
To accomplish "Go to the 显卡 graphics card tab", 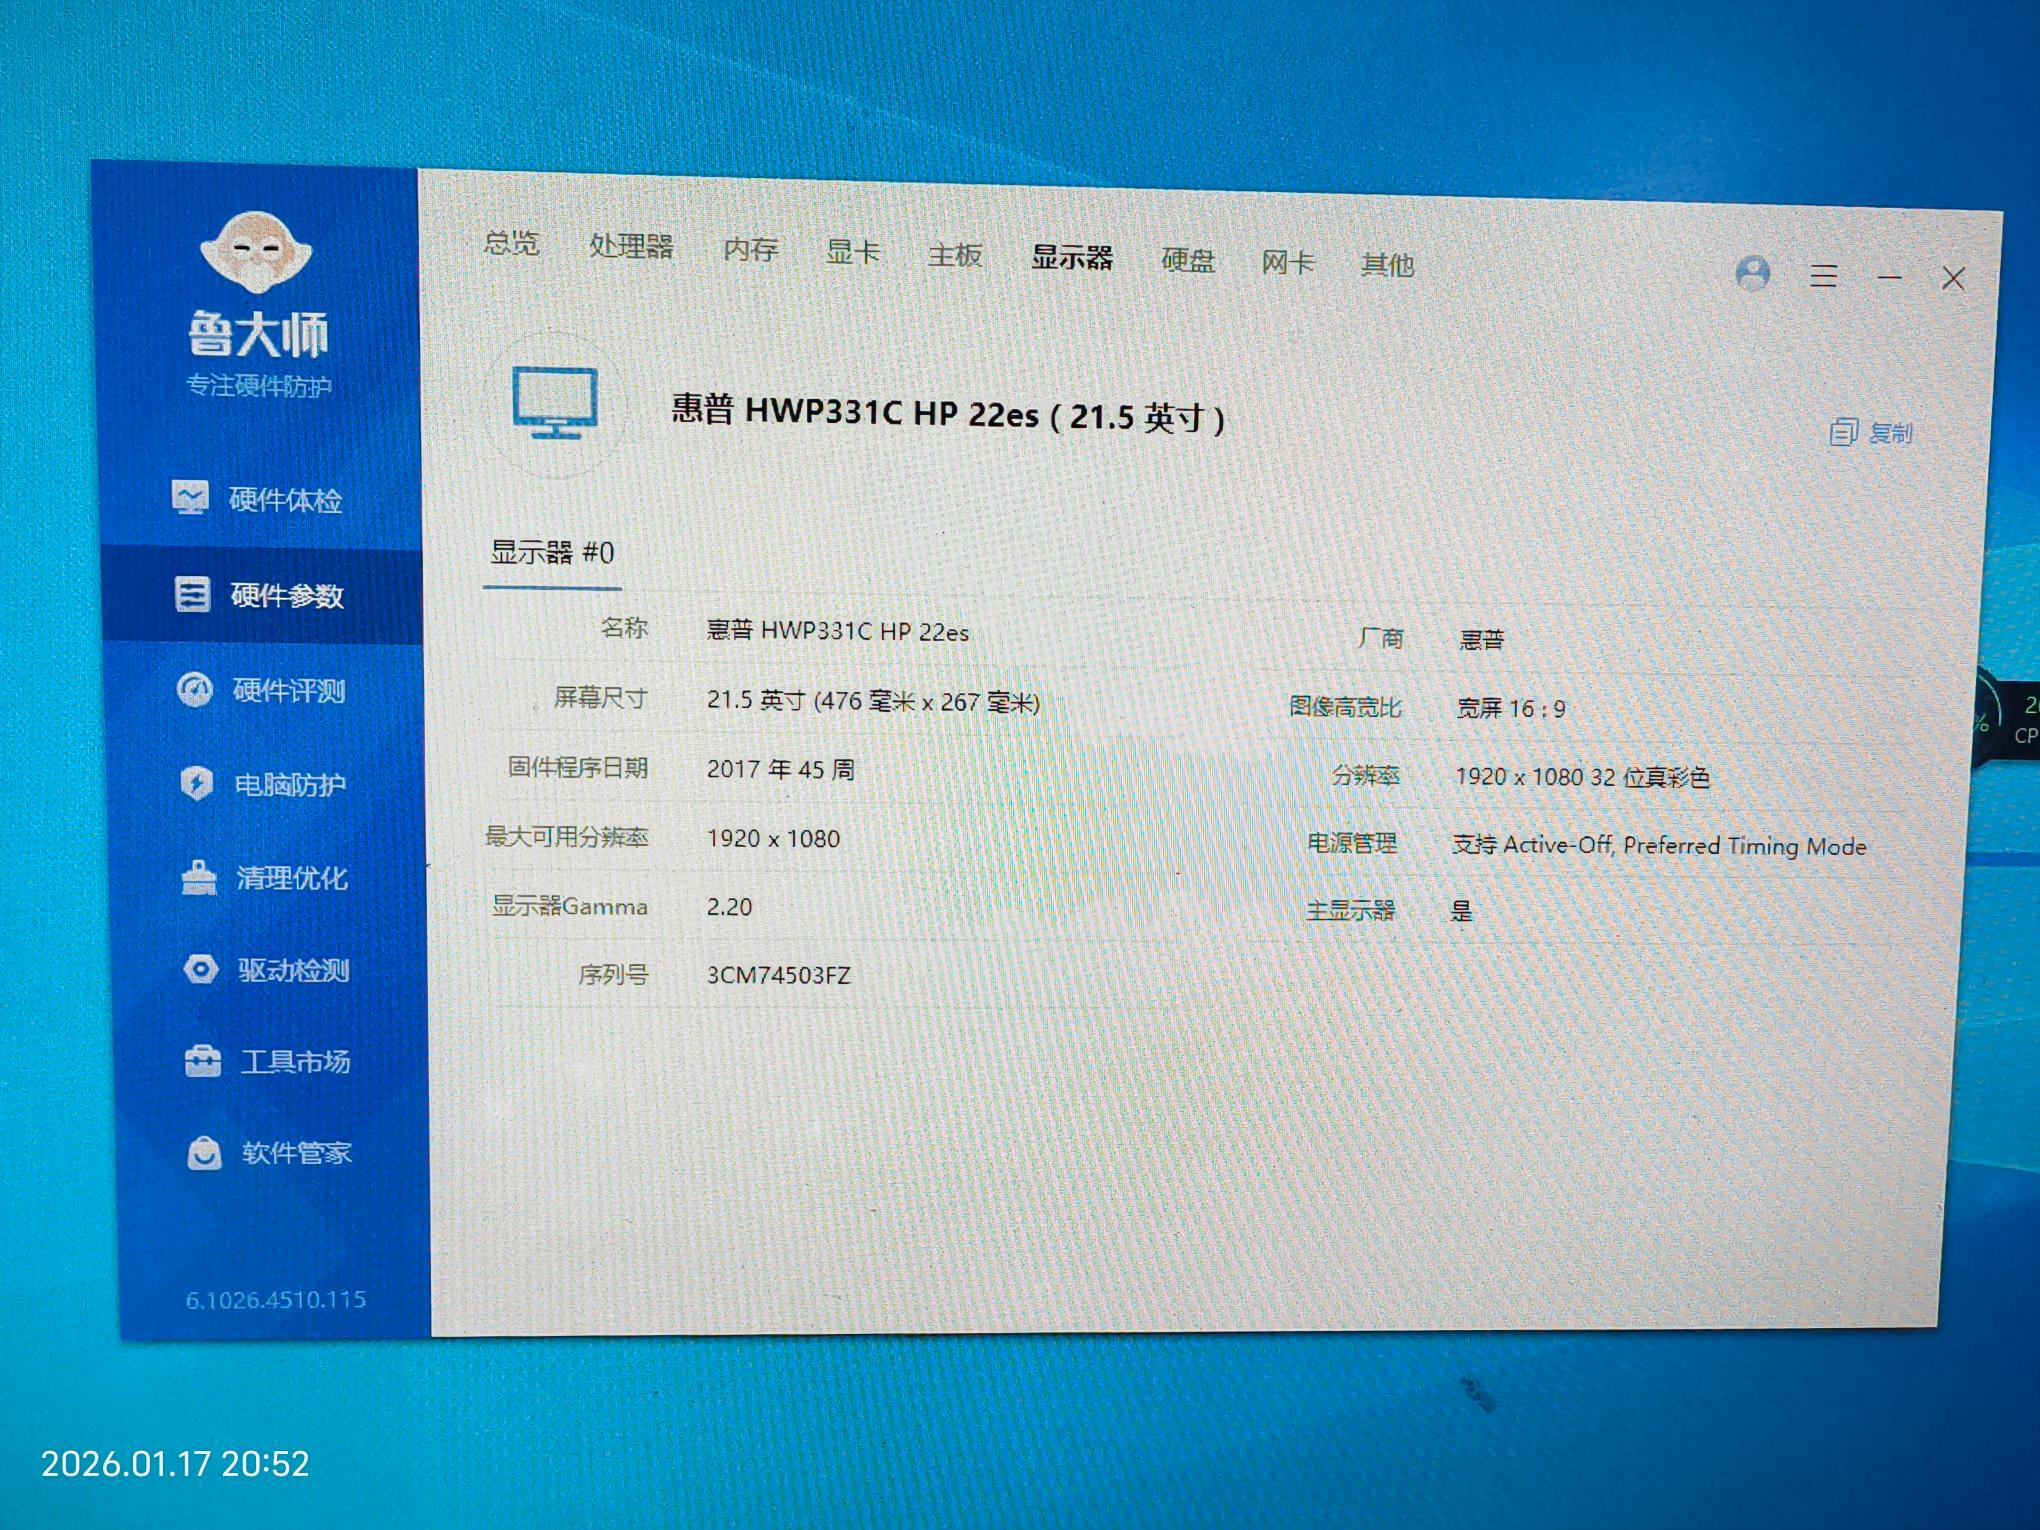I will pyautogui.click(x=853, y=252).
